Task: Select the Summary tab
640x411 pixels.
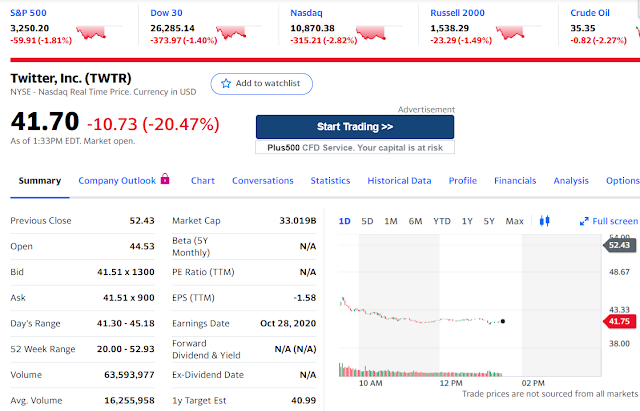Action: [40, 181]
